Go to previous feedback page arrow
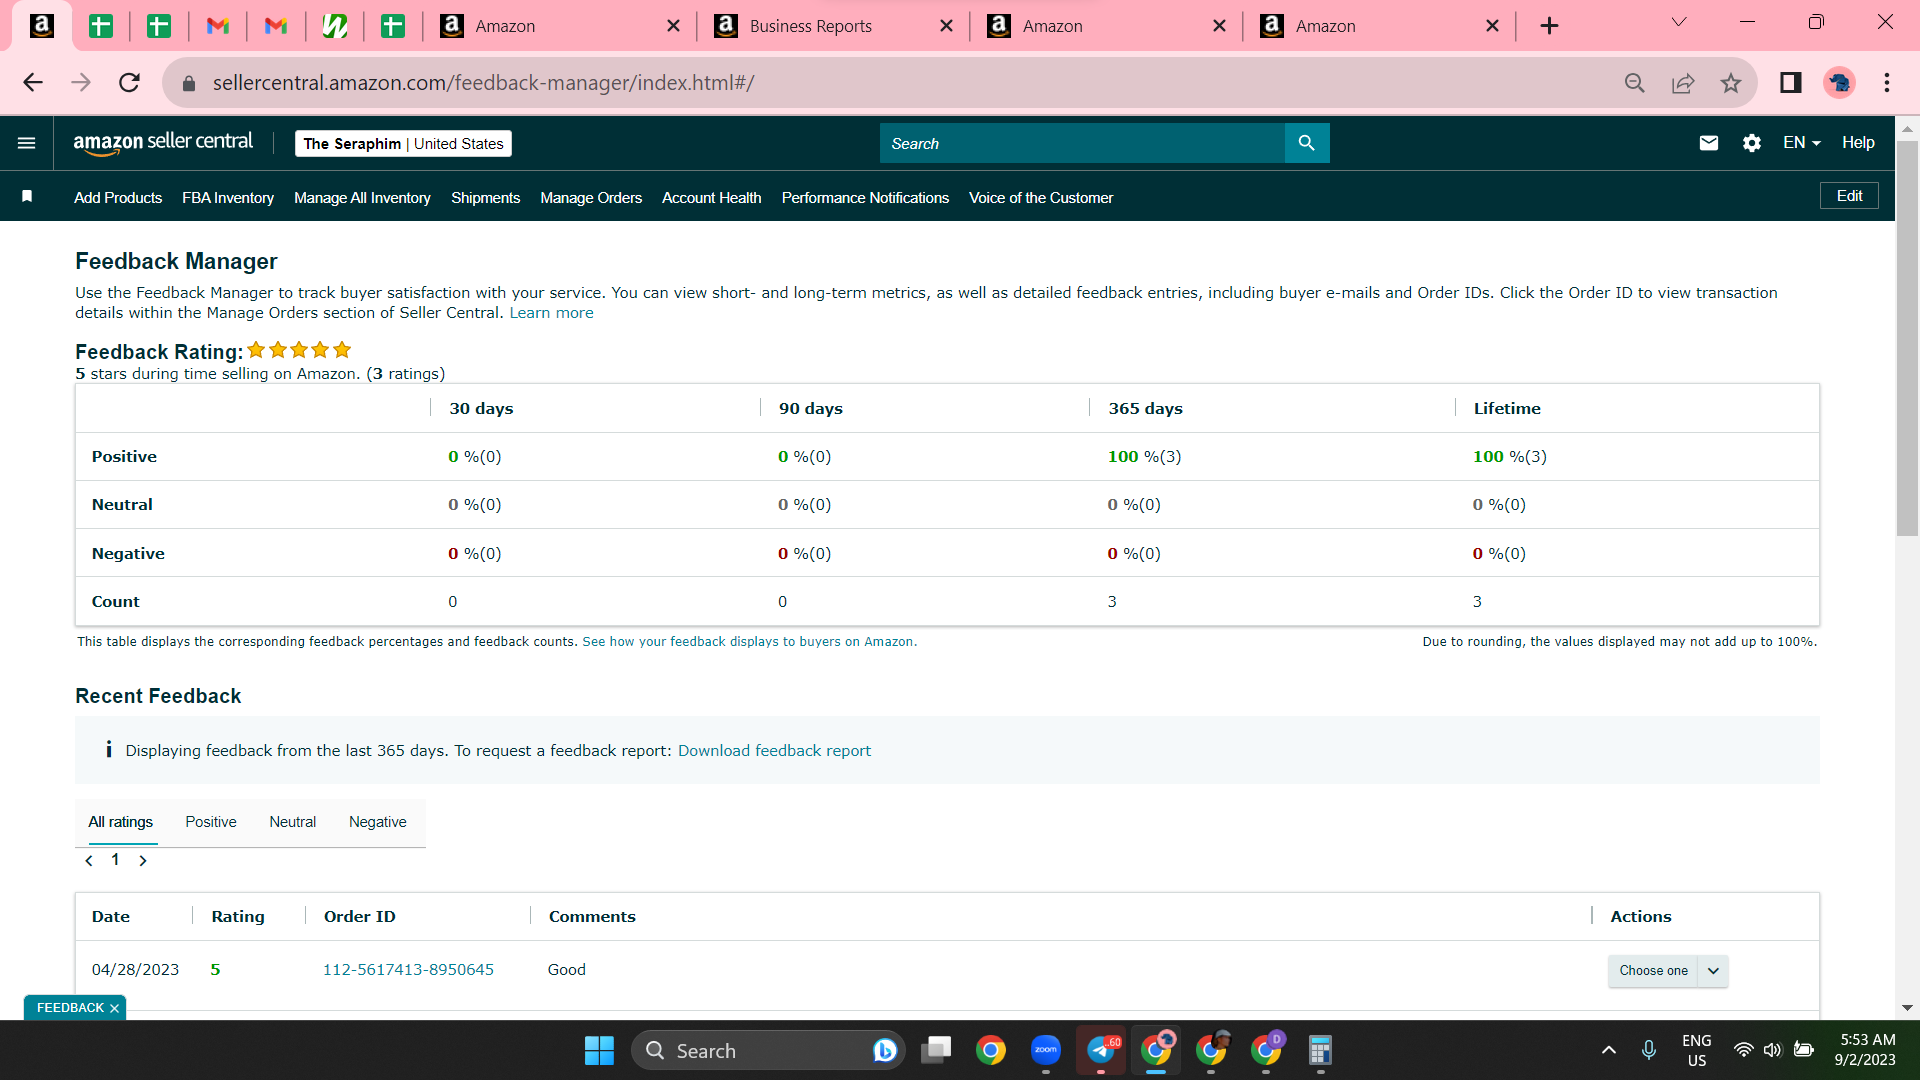Screen dimensions: 1920x1080 click(89, 860)
